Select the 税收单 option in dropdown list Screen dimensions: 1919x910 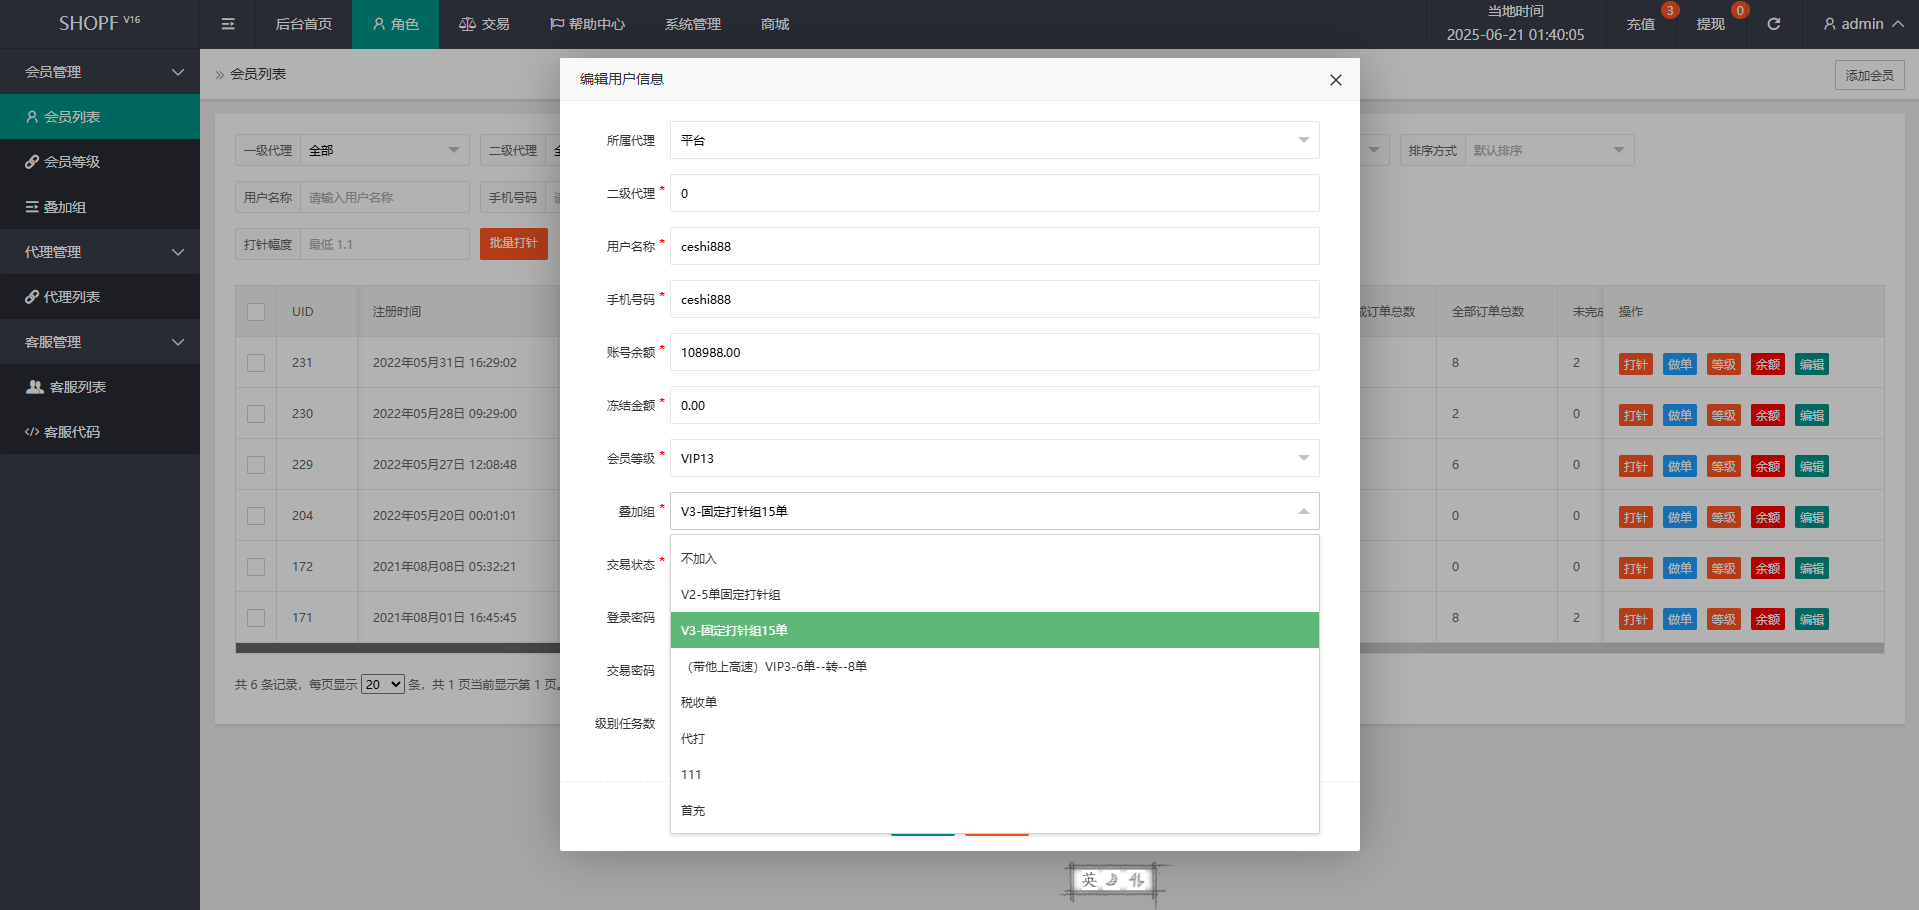699,702
